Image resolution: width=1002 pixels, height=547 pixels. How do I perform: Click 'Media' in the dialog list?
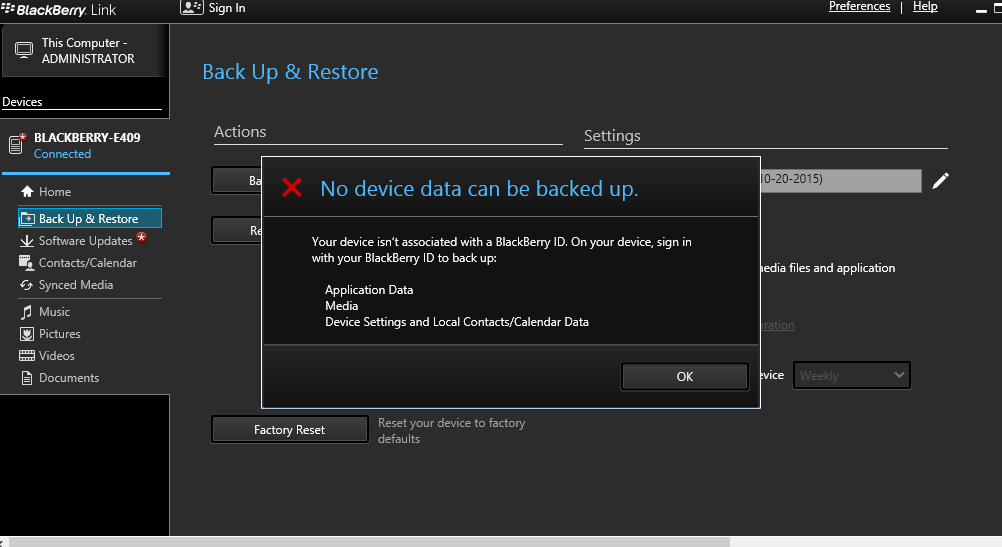click(341, 305)
